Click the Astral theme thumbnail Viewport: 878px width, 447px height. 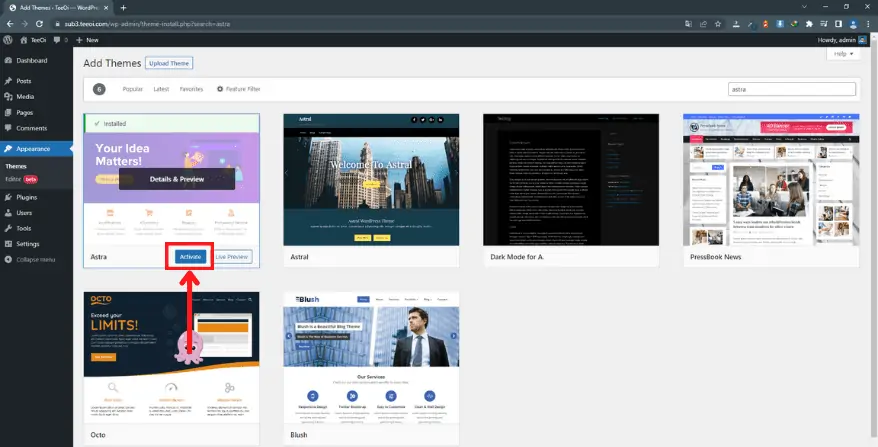click(371, 180)
